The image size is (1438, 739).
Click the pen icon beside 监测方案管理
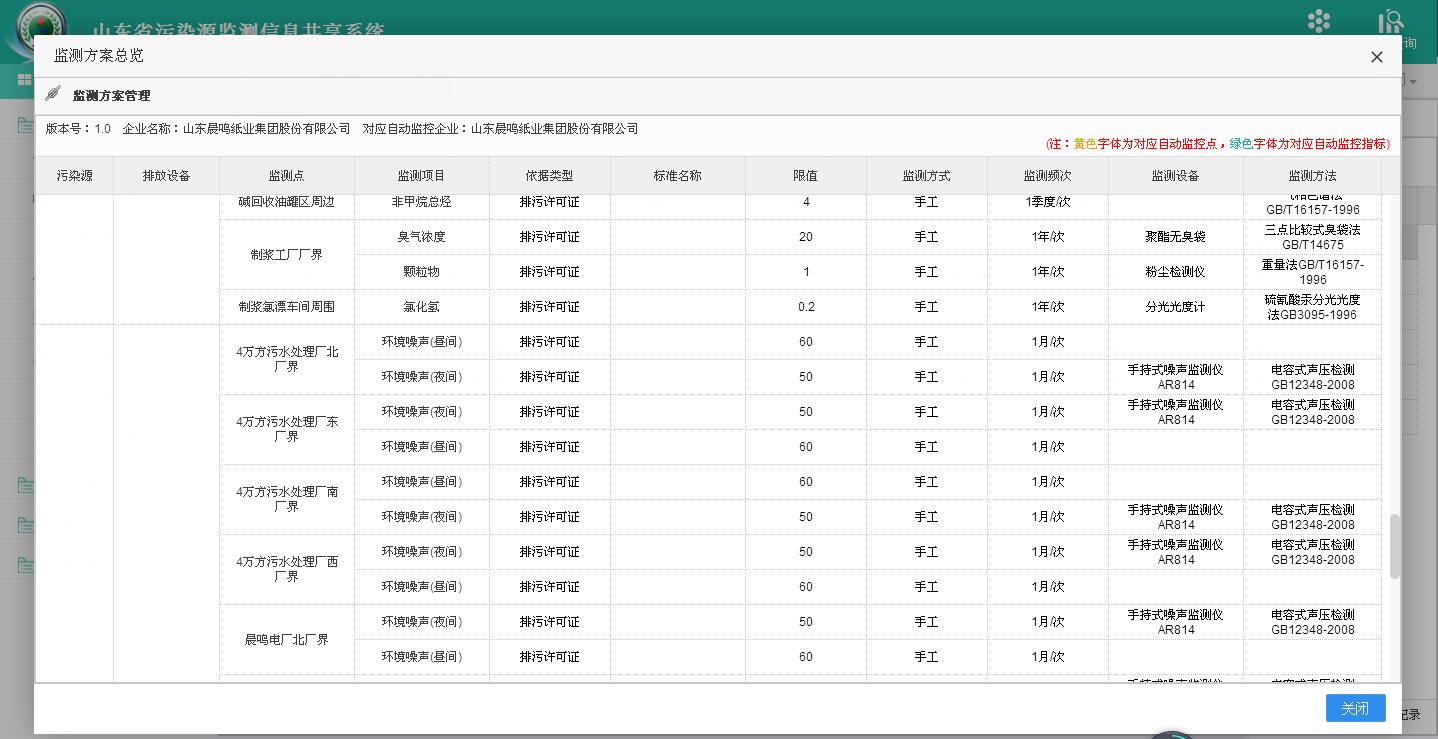coord(53,95)
